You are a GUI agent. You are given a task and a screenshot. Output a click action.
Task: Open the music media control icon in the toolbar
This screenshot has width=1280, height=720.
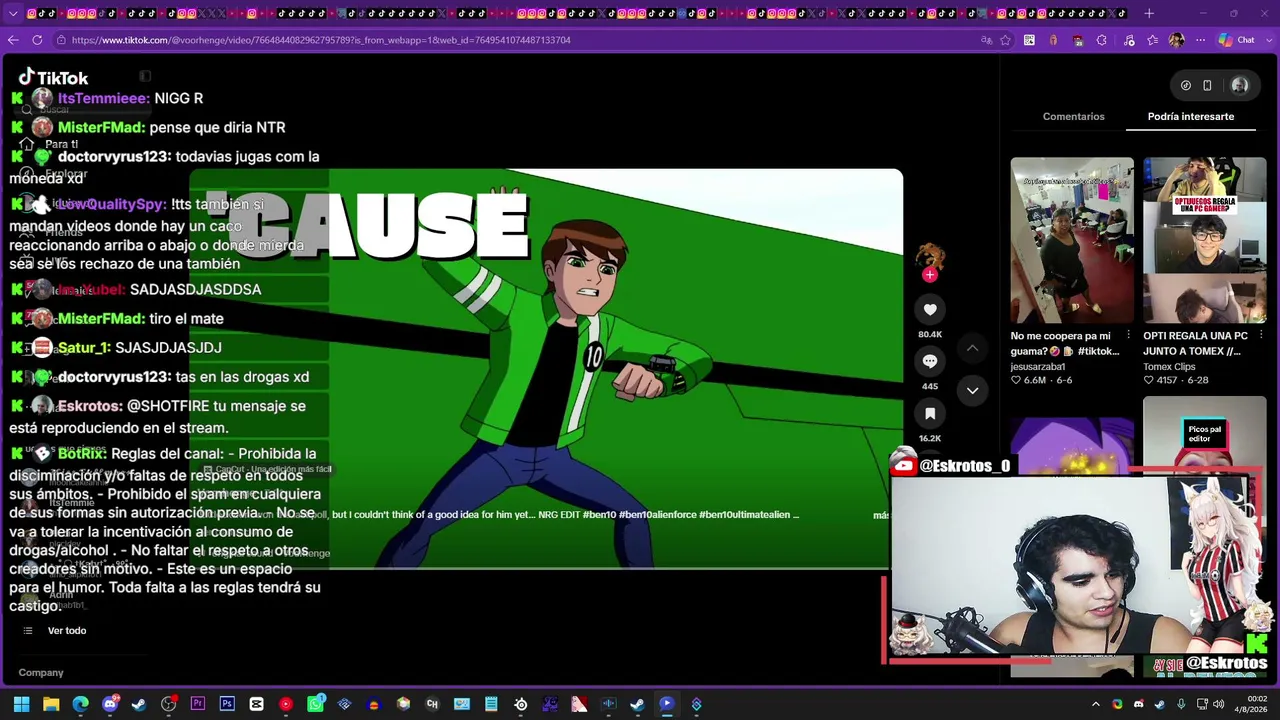[1129, 40]
